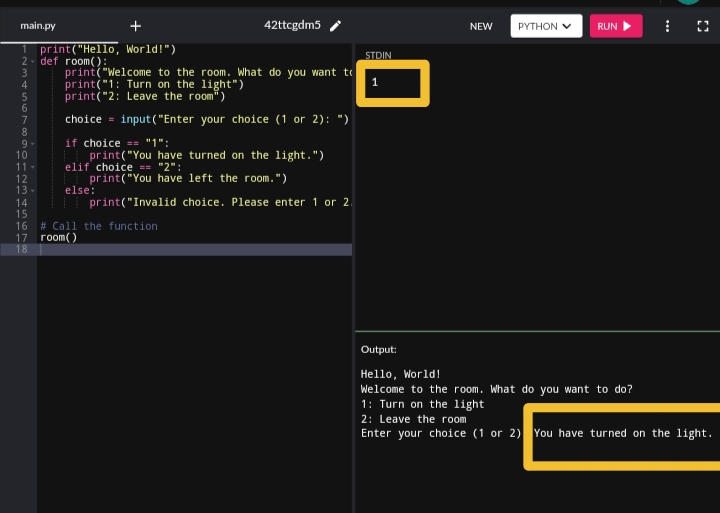This screenshot has height=513, width=720.
Task: Click the Output: label
Action: pos(378,350)
